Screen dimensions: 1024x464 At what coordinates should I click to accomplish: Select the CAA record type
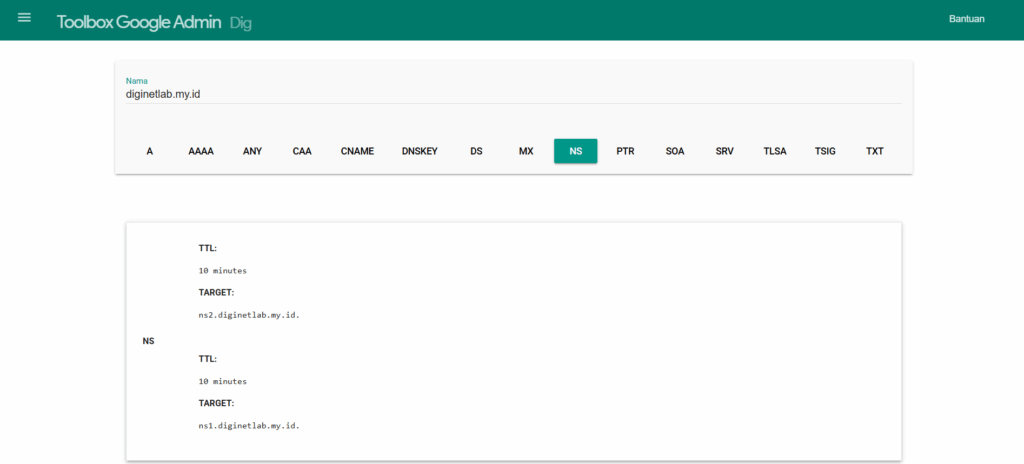302,151
